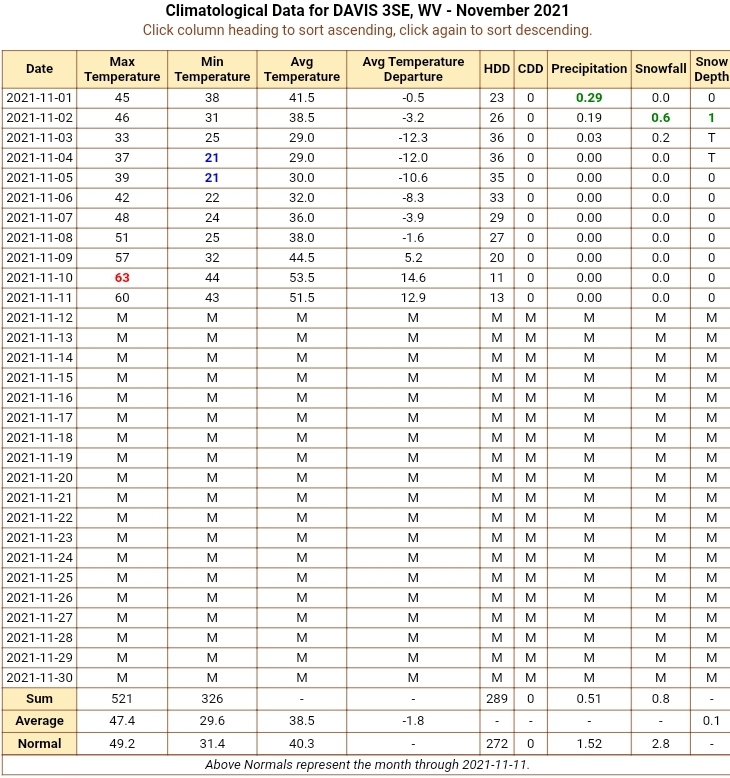Click Average departure value -1.8
The image size is (730, 778).
pyautogui.click(x=413, y=721)
